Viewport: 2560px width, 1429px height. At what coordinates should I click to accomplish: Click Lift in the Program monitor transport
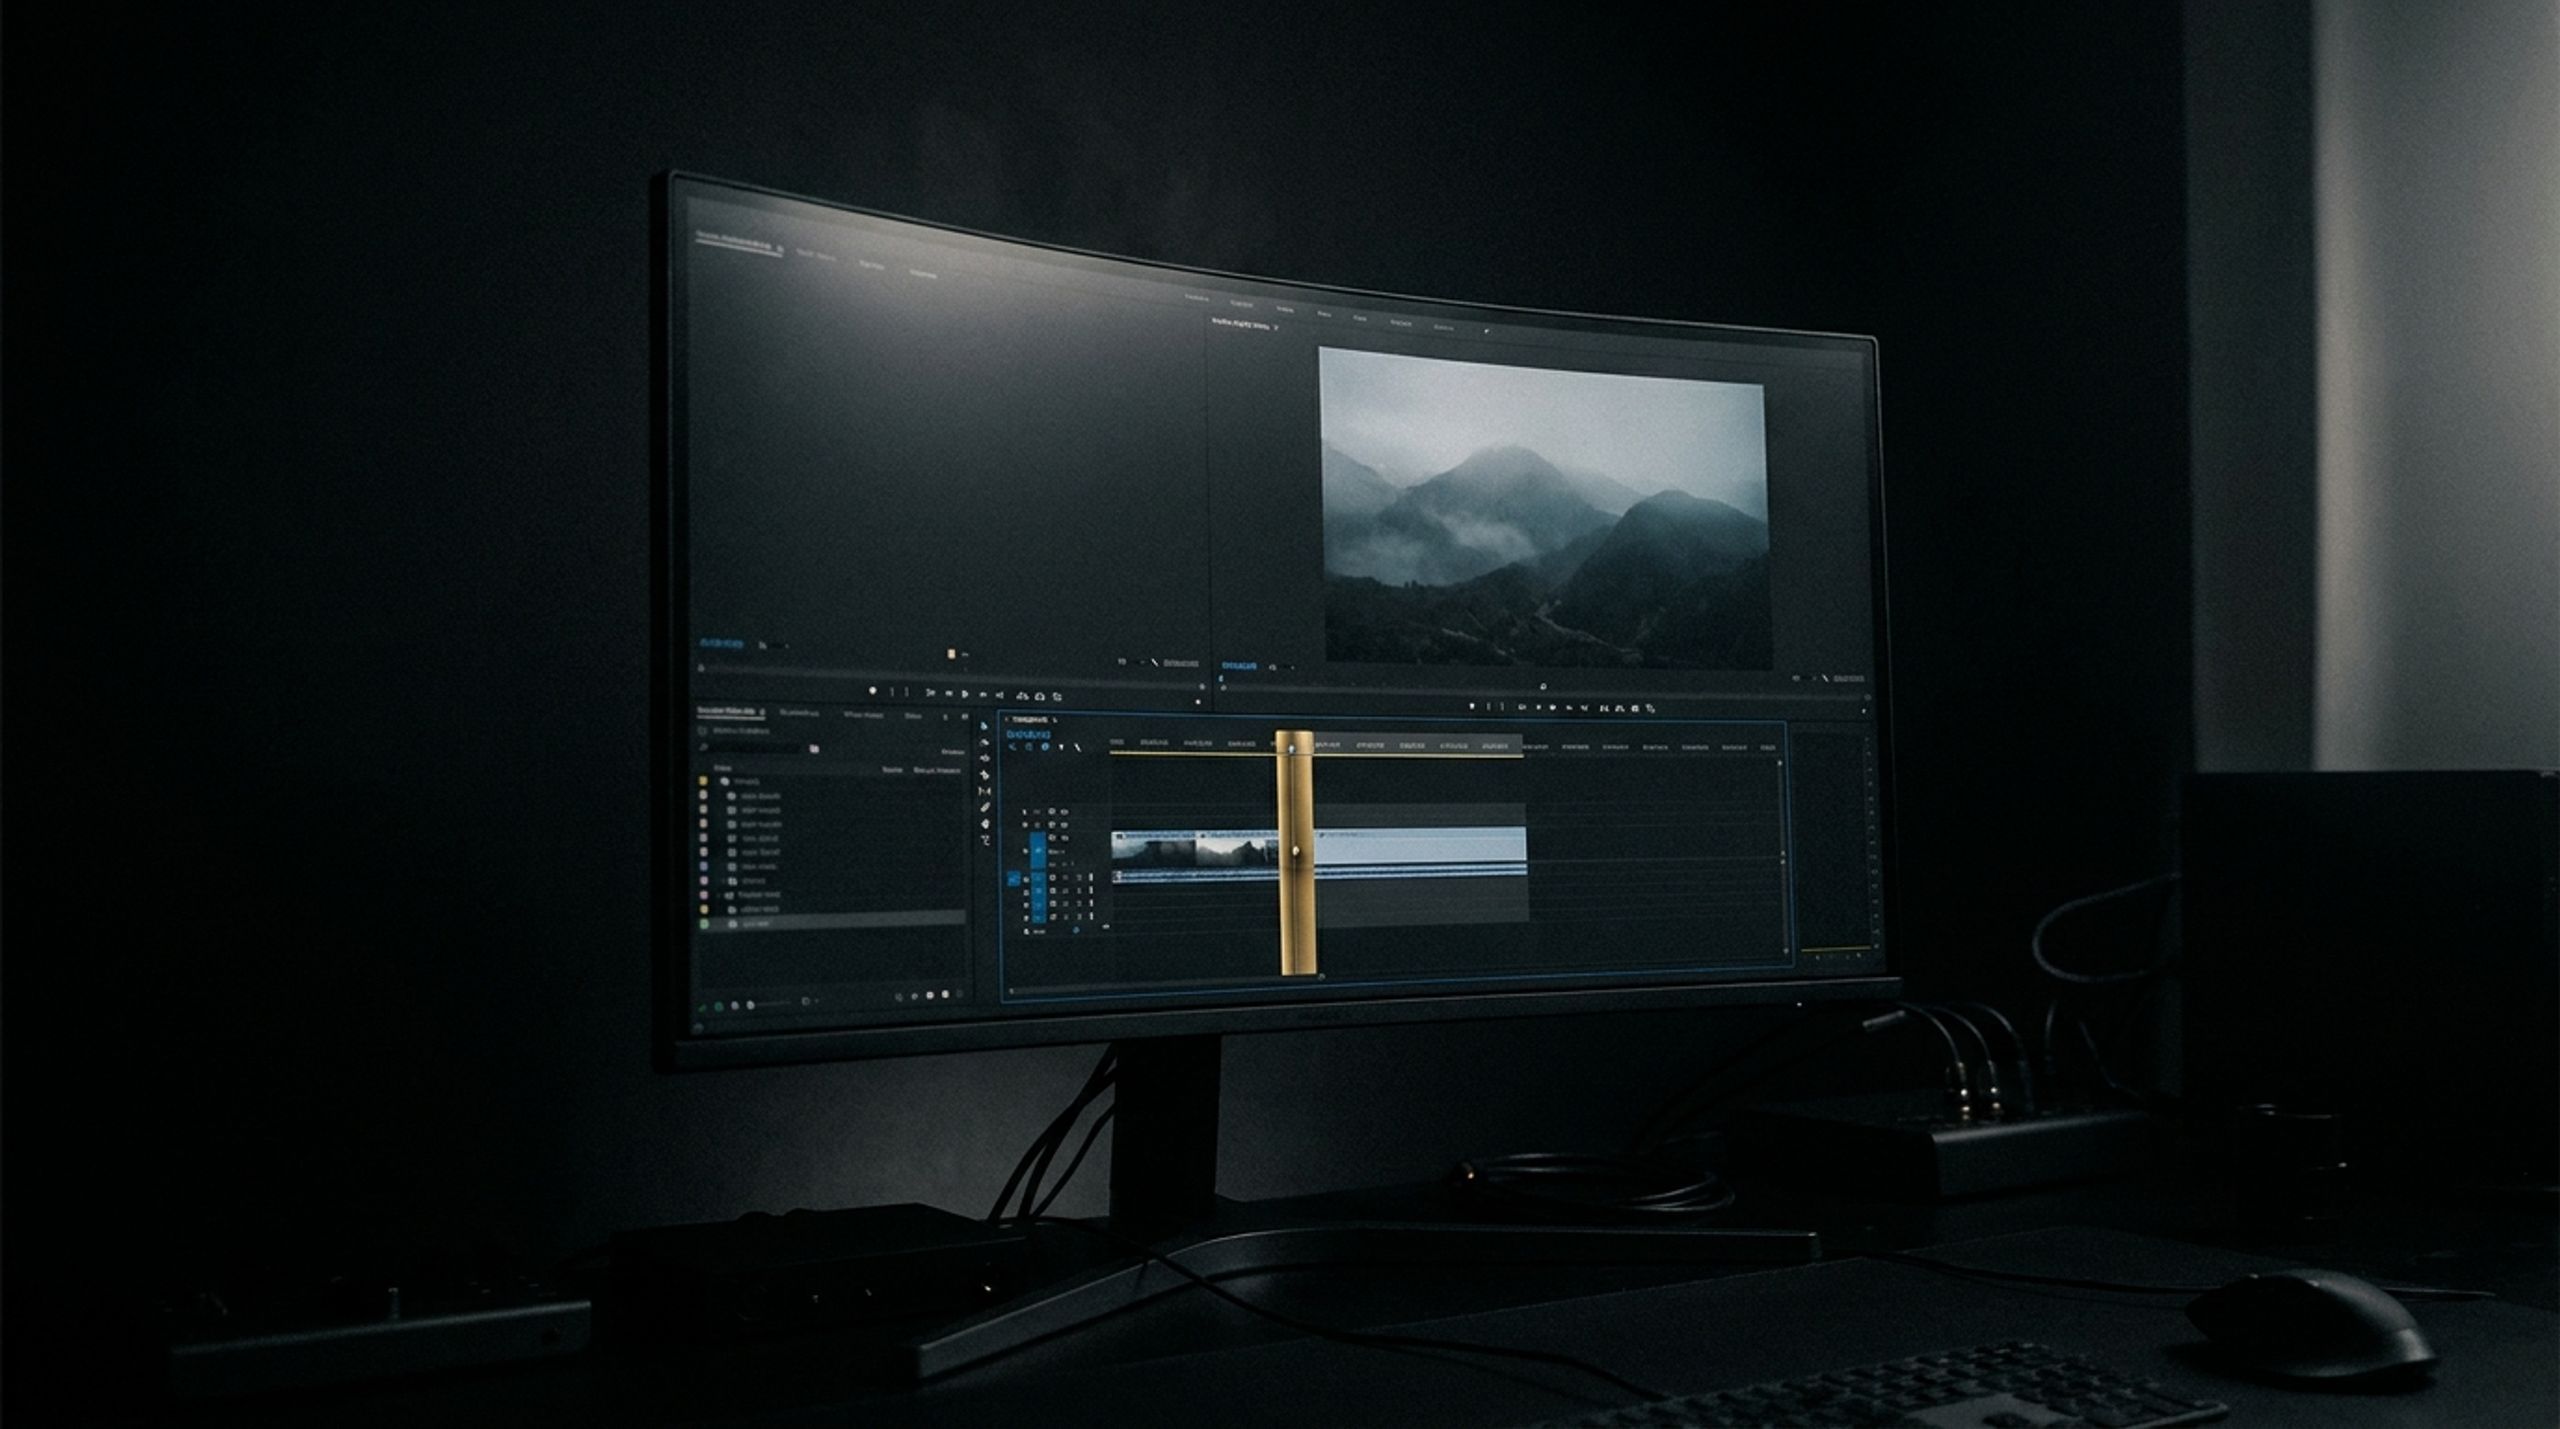click(x=1604, y=708)
